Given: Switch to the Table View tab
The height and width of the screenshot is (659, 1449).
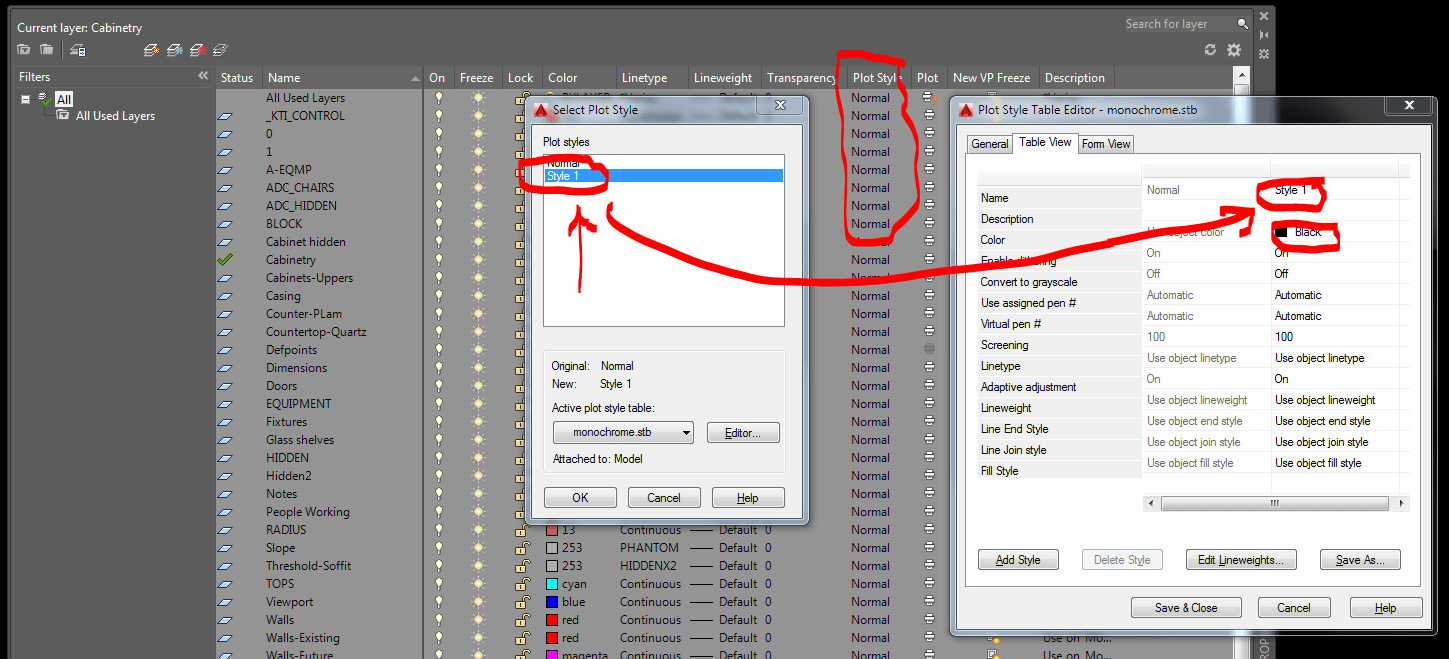Looking at the screenshot, I should pyautogui.click(x=1045, y=143).
